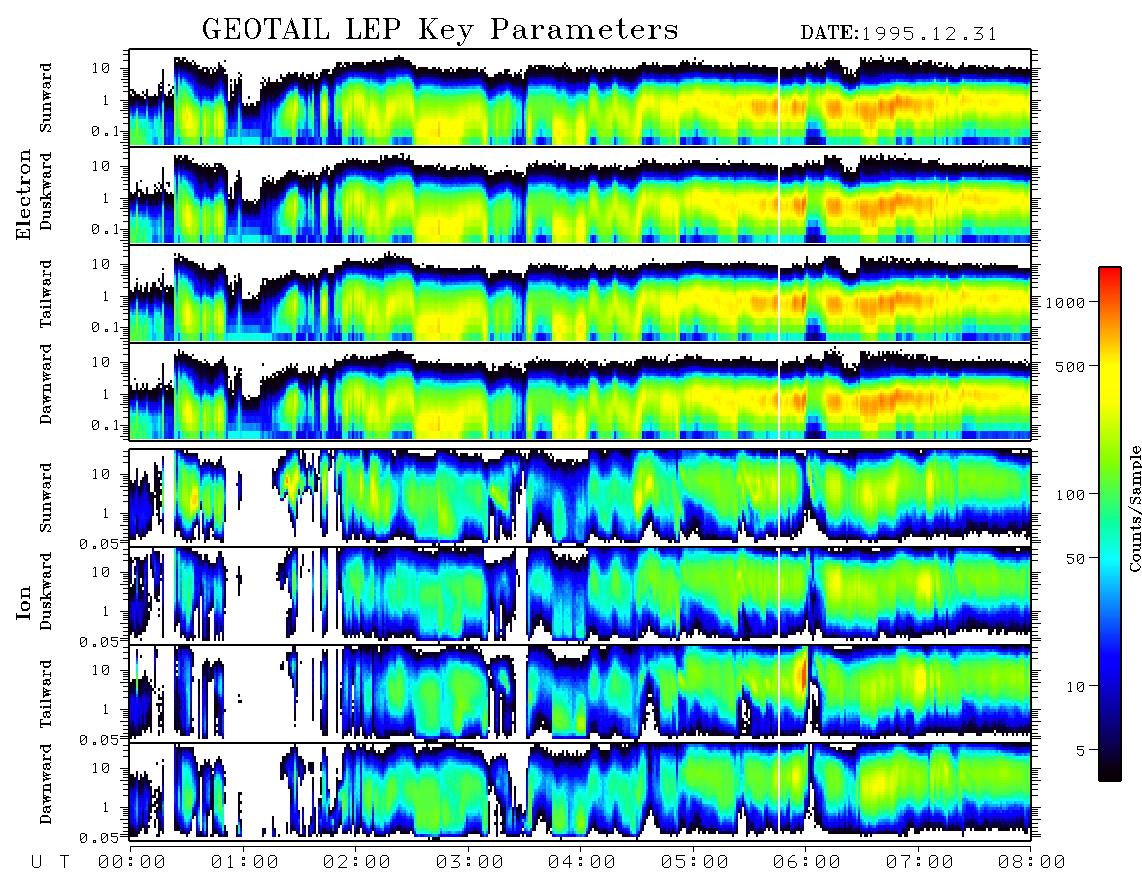Click the 06:00 time tick label
The width and height of the screenshot is (1142, 880).
point(807,862)
